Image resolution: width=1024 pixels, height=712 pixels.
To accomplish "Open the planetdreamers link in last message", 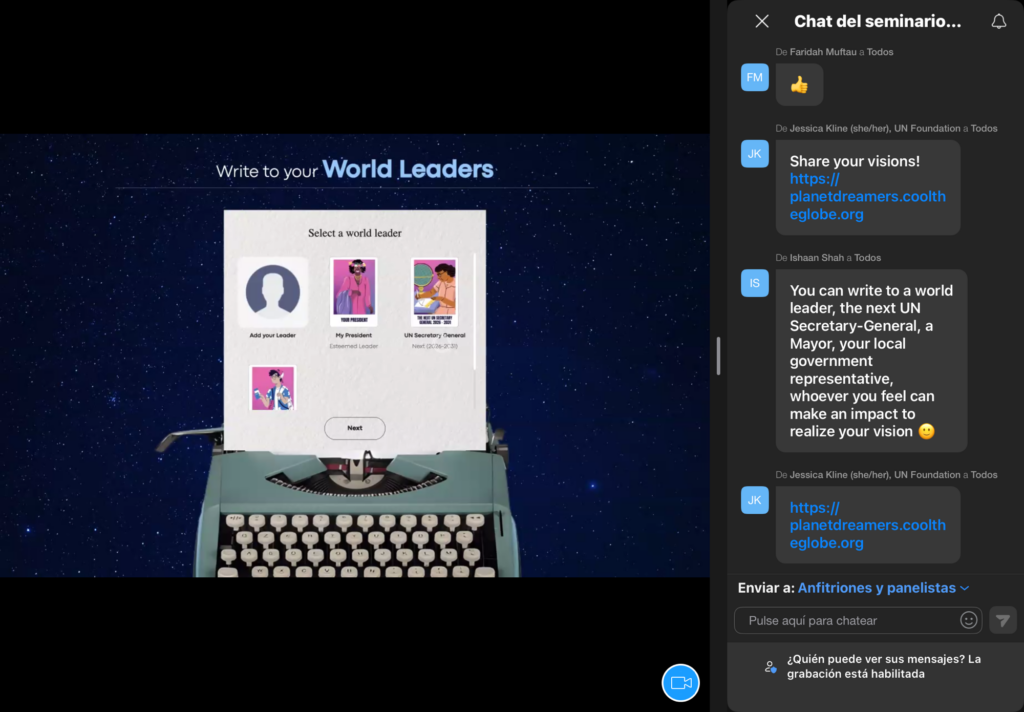I will (x=866, y=525).
